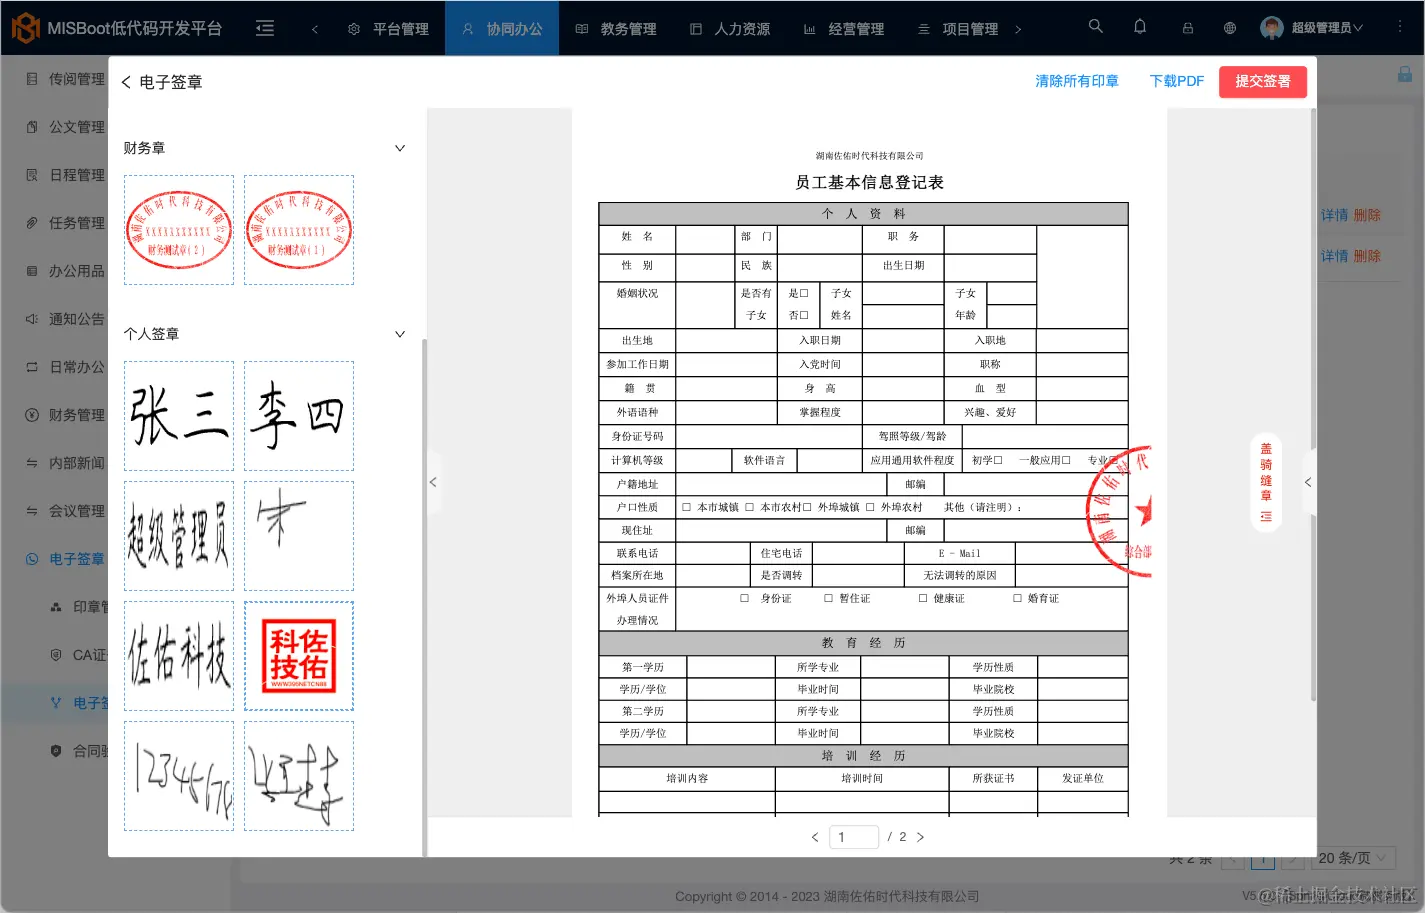Open 日程管理 in the sidebar
The height and width of the screenshot is (913, 1425).
pyautogui.click(x=66, y=175)
